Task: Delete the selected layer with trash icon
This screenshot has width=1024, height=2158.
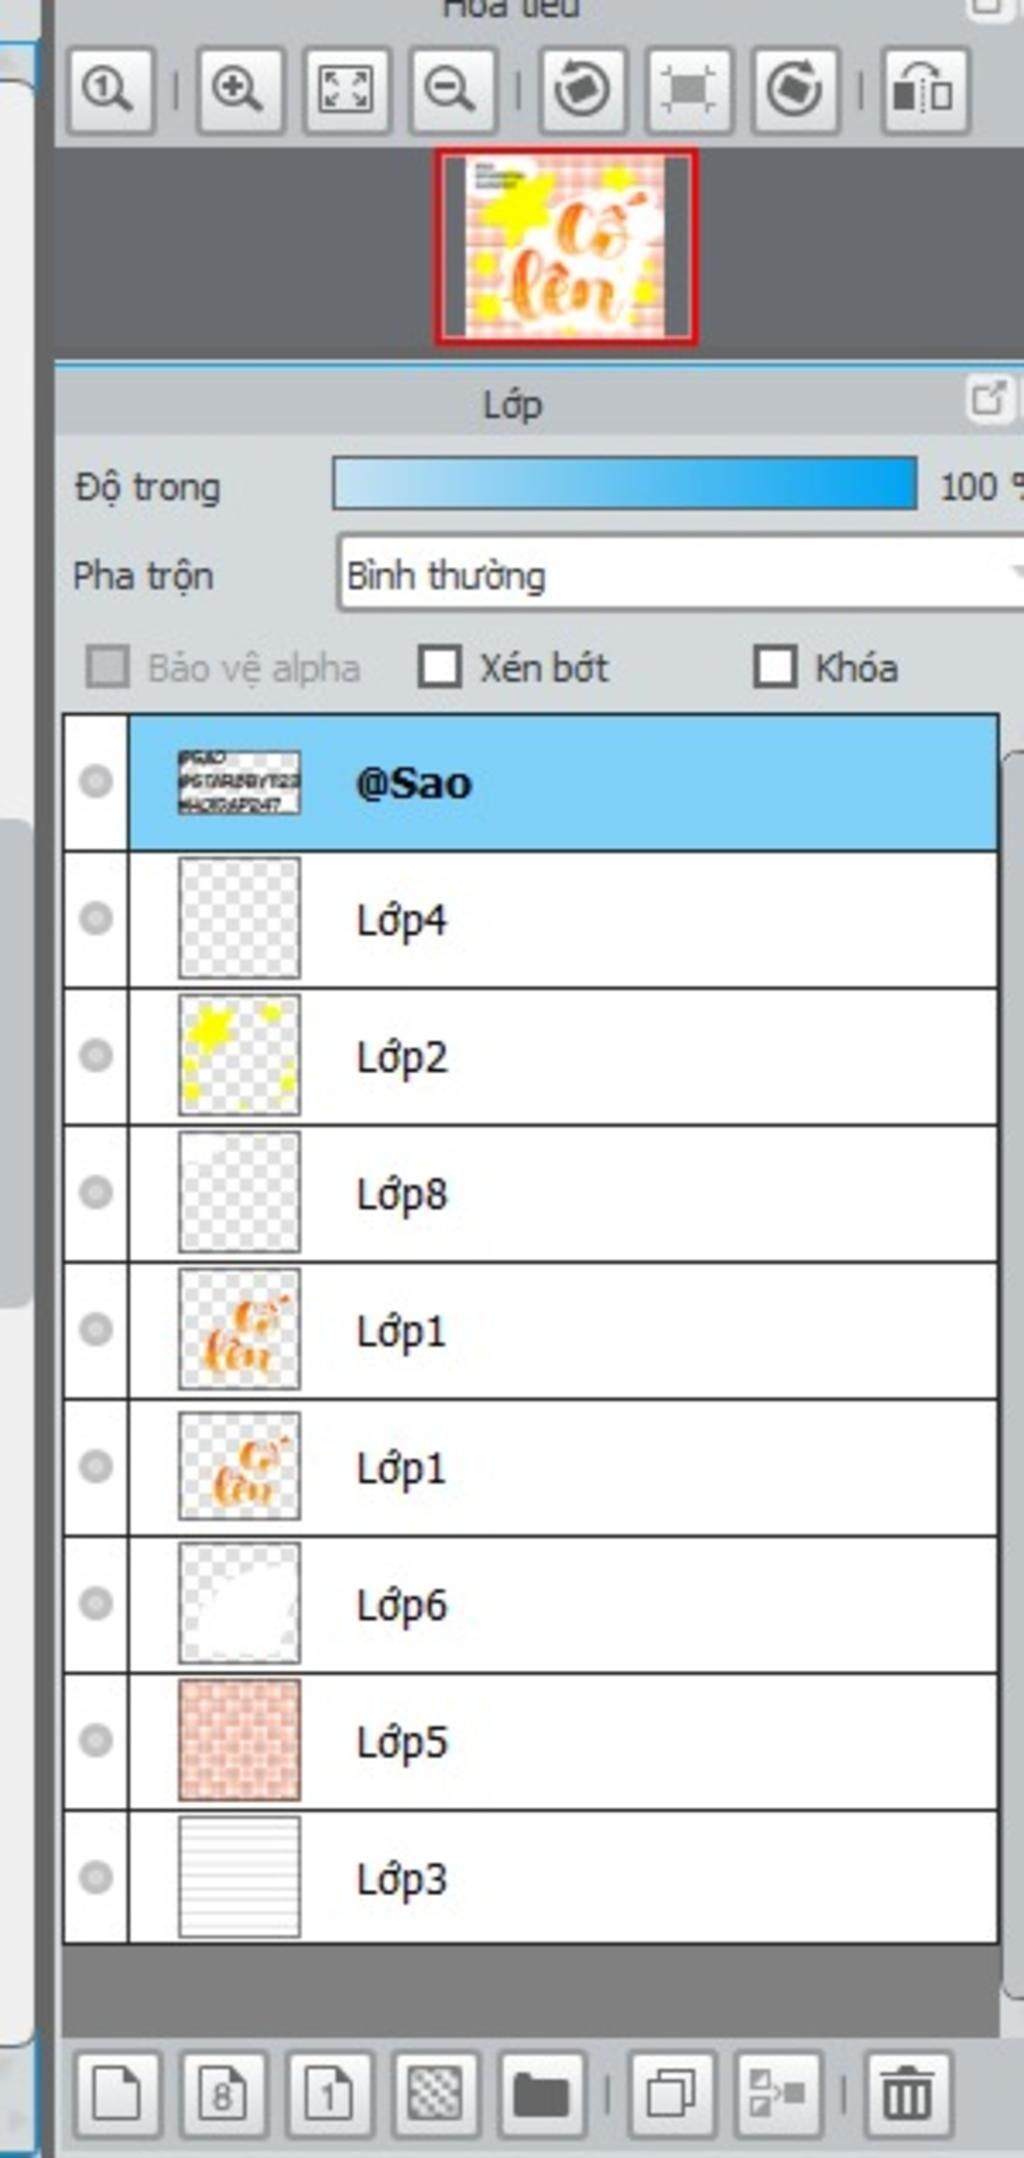Action: click(x=907, y=2094)
